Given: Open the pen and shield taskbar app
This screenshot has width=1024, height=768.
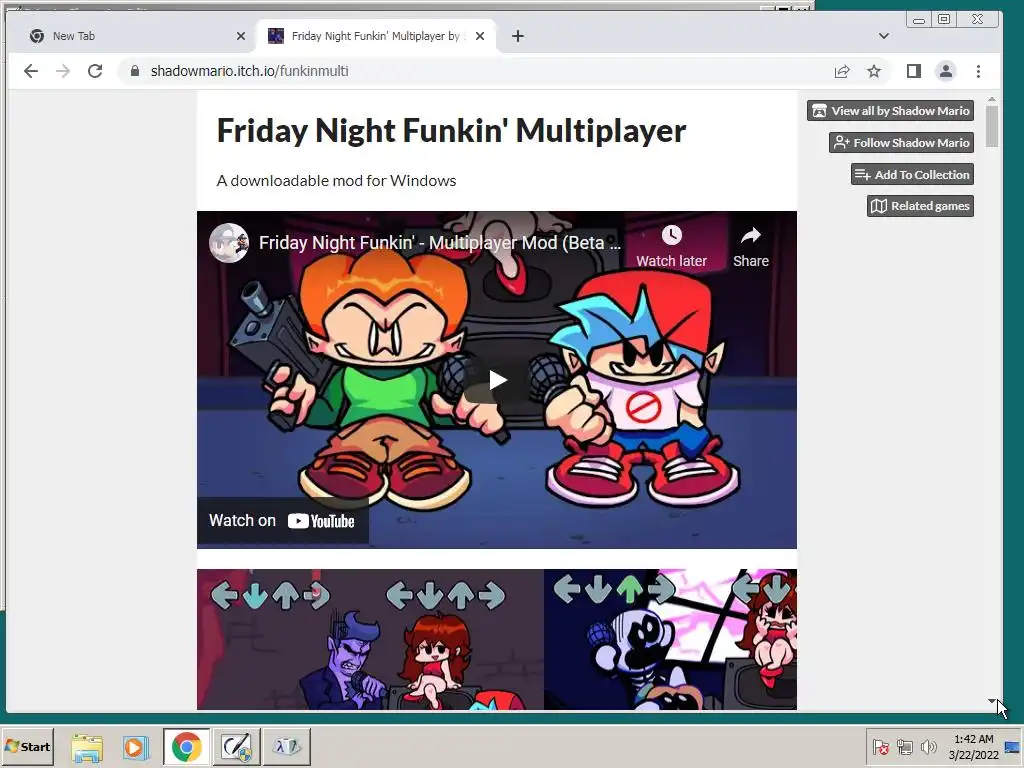Looking at the screenshot, I should click(x=236, y=746).
